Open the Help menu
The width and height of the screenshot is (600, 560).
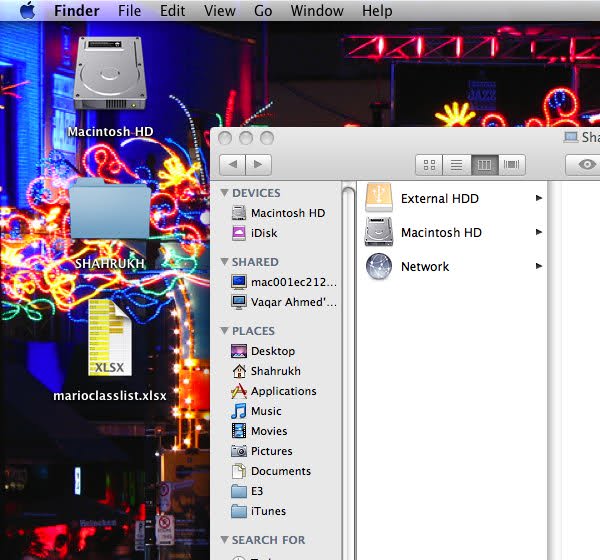pos(377,11)
